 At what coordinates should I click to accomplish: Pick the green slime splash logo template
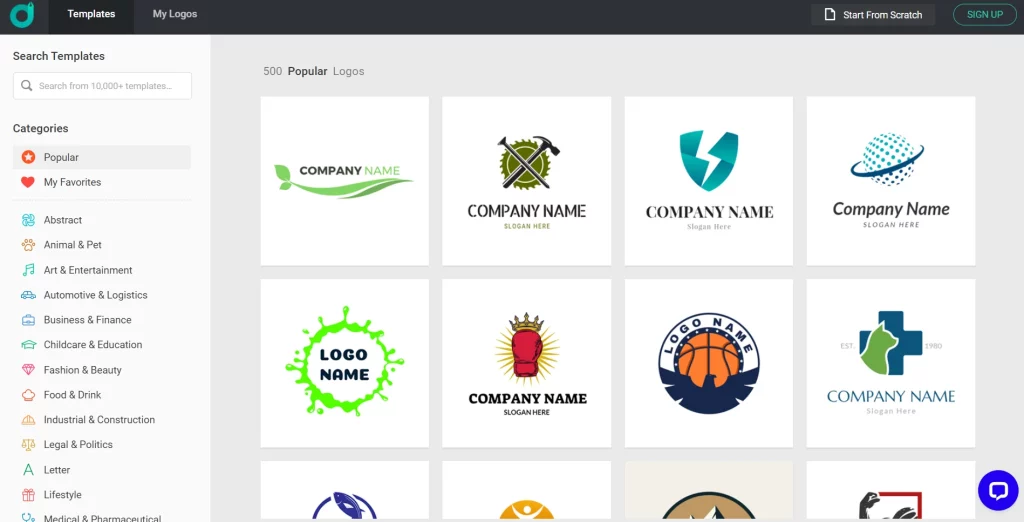coord(345,363)
